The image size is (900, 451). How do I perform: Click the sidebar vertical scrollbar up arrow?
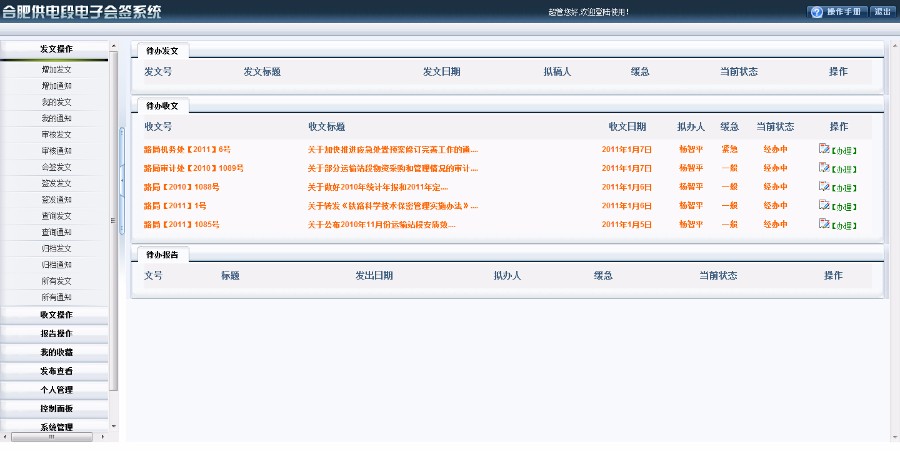(x=113, y=46)
